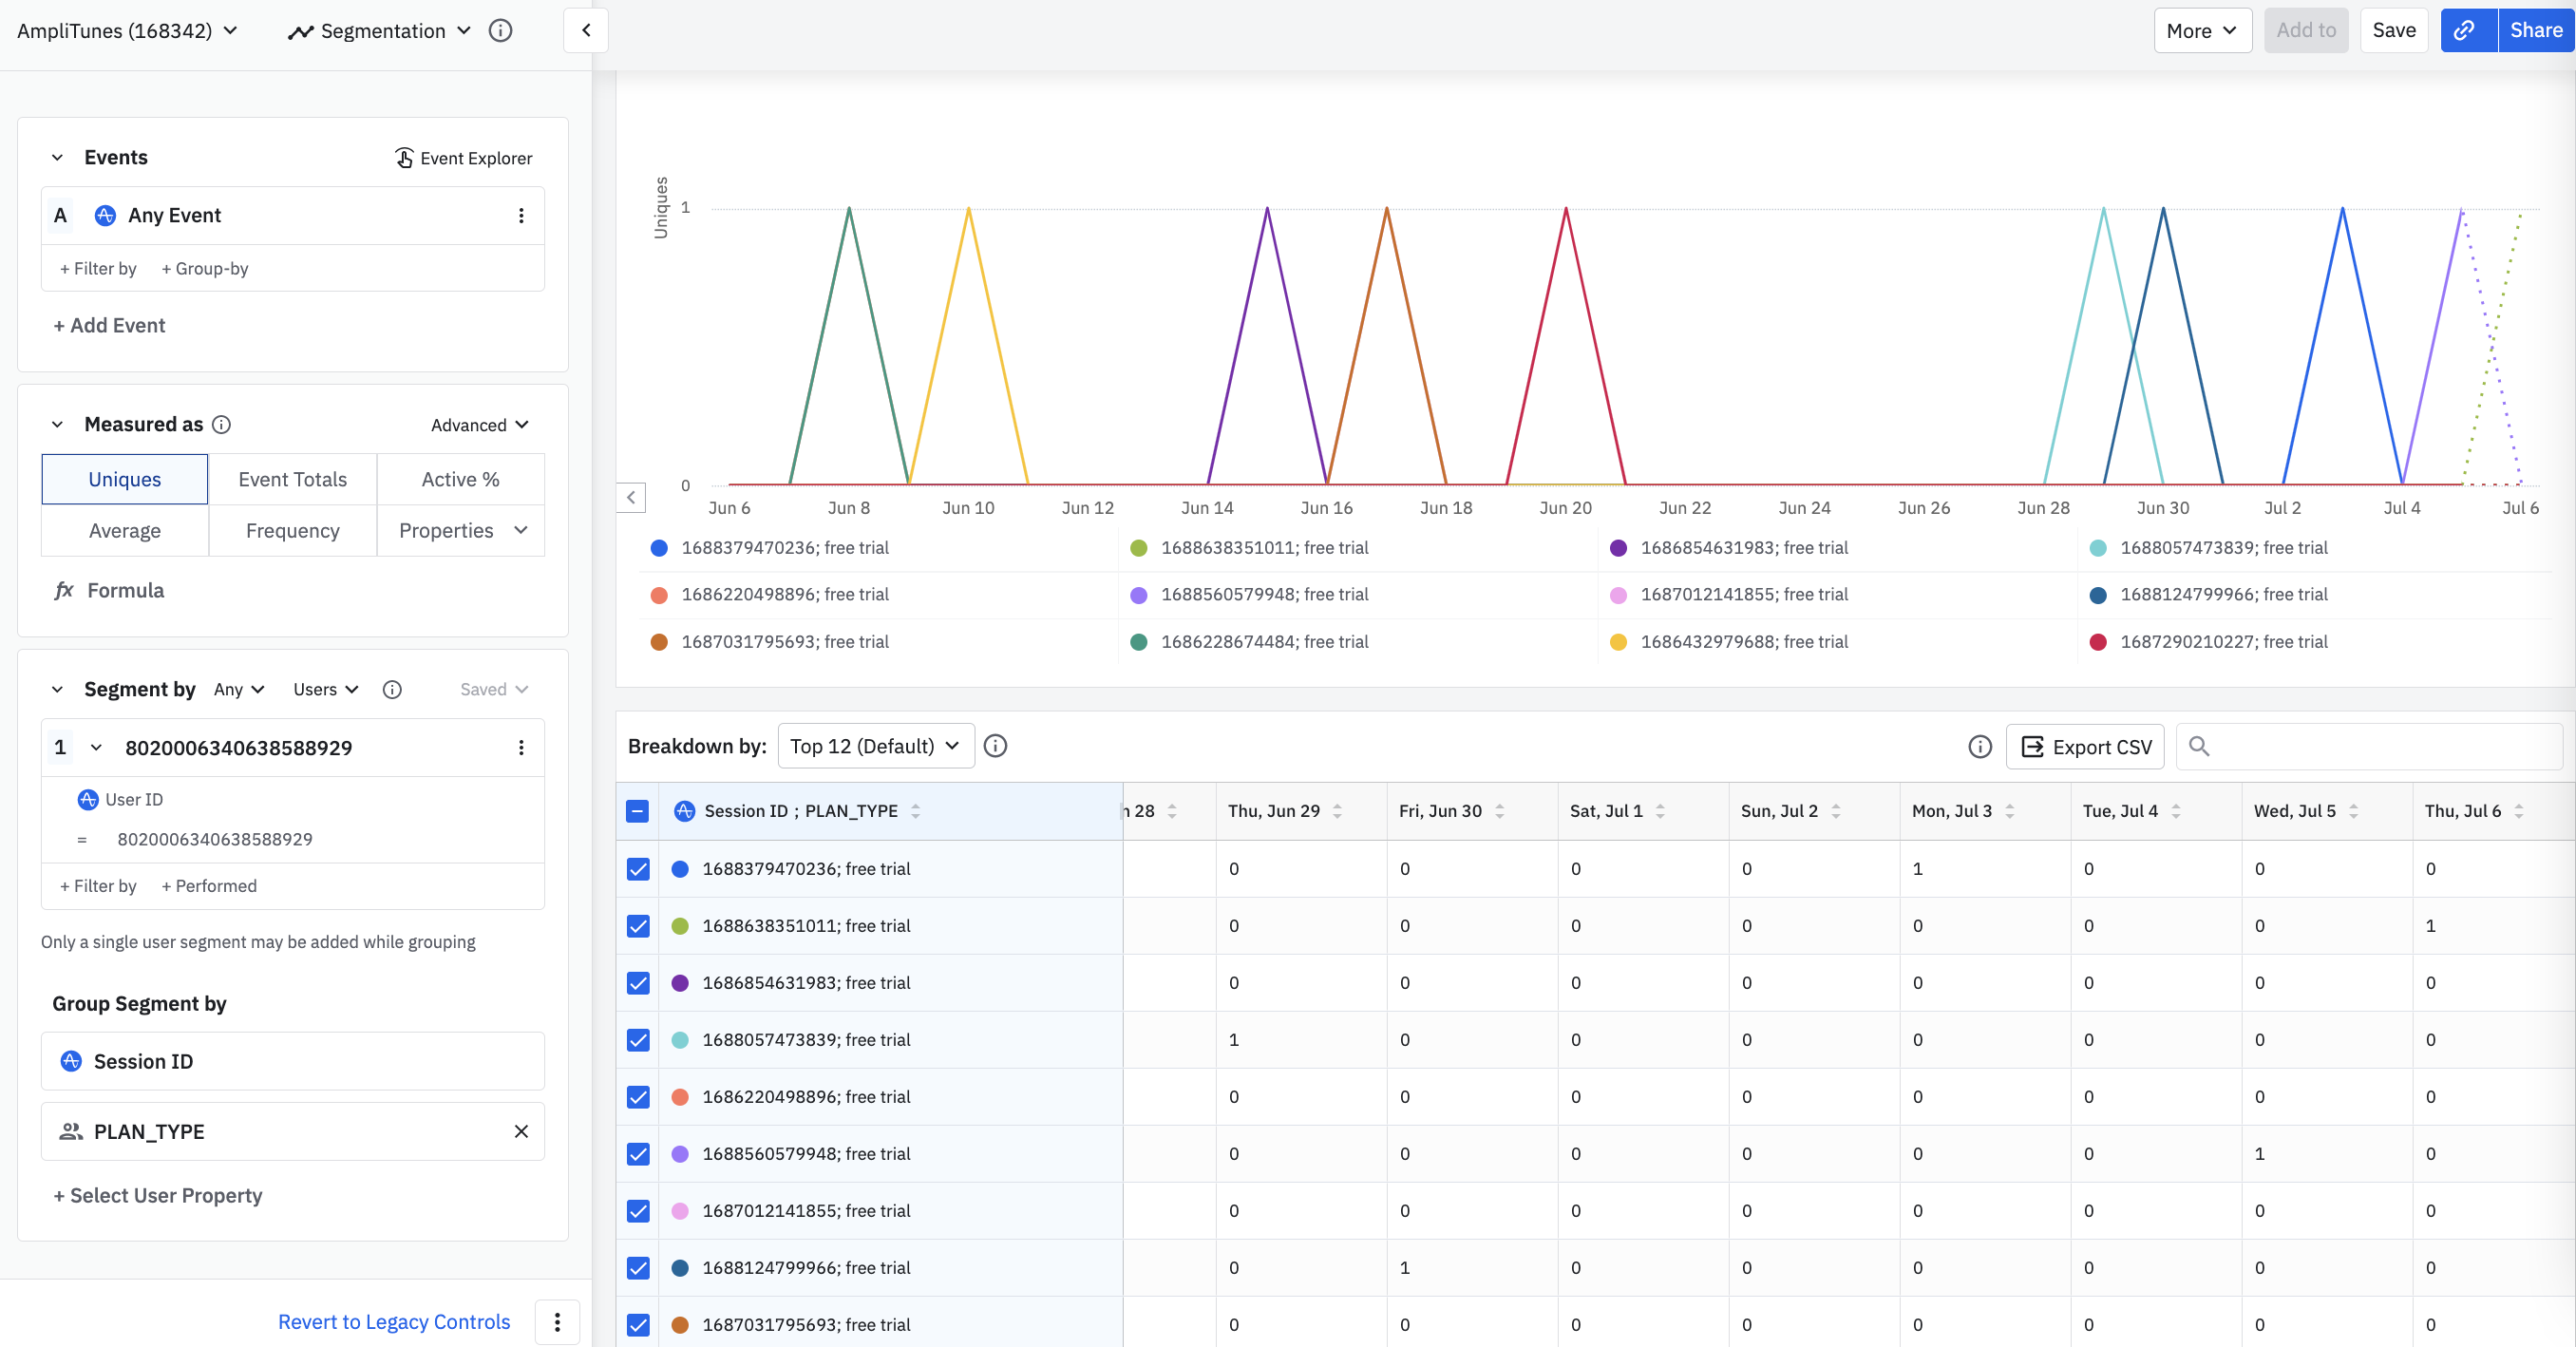Click the info icon beside Measured as
2576x1347 pixels.
(x=222, y=424)
